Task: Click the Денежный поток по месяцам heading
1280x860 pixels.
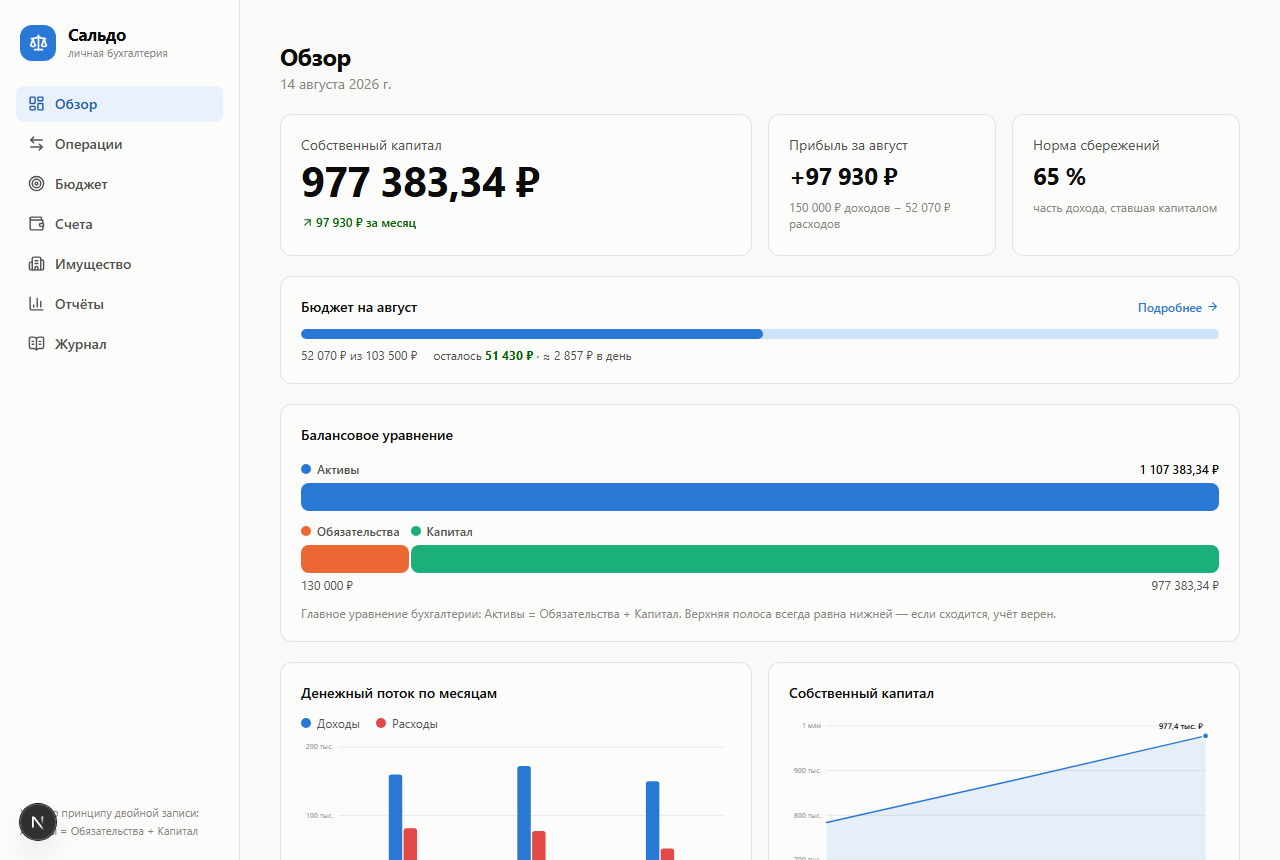Action: (399, 693)
